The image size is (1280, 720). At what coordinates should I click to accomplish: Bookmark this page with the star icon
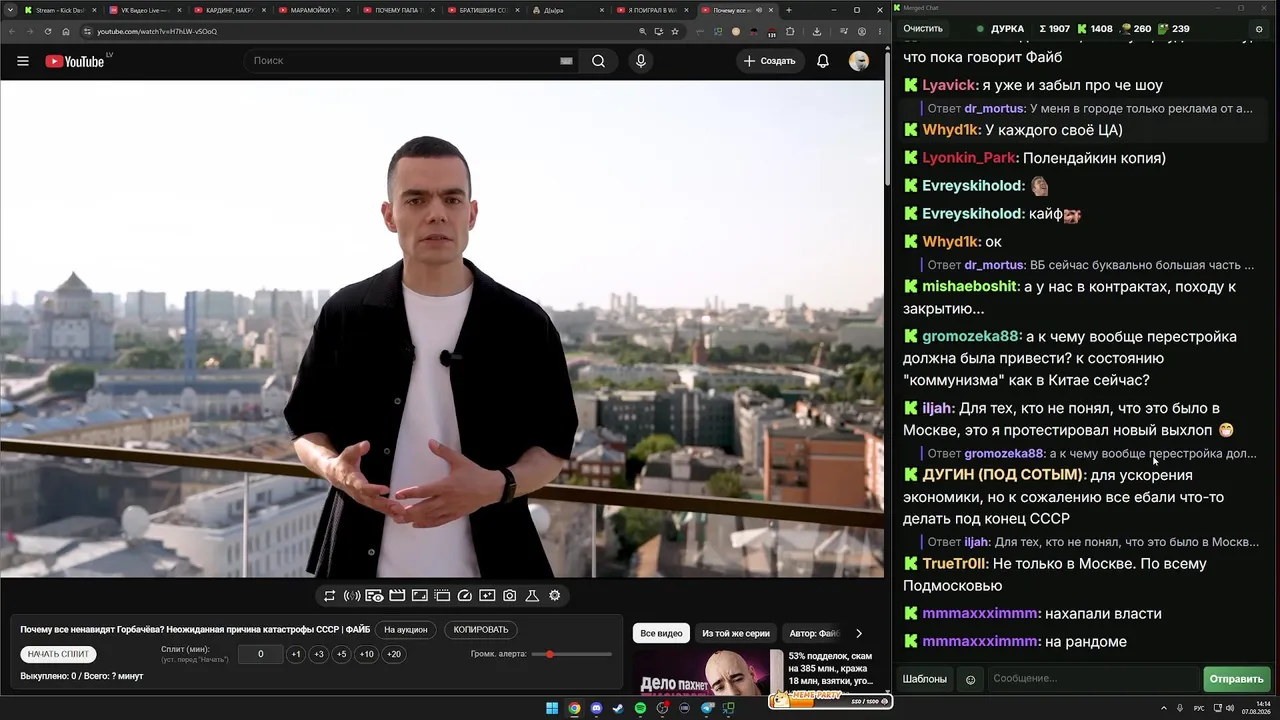pos(675,31)
